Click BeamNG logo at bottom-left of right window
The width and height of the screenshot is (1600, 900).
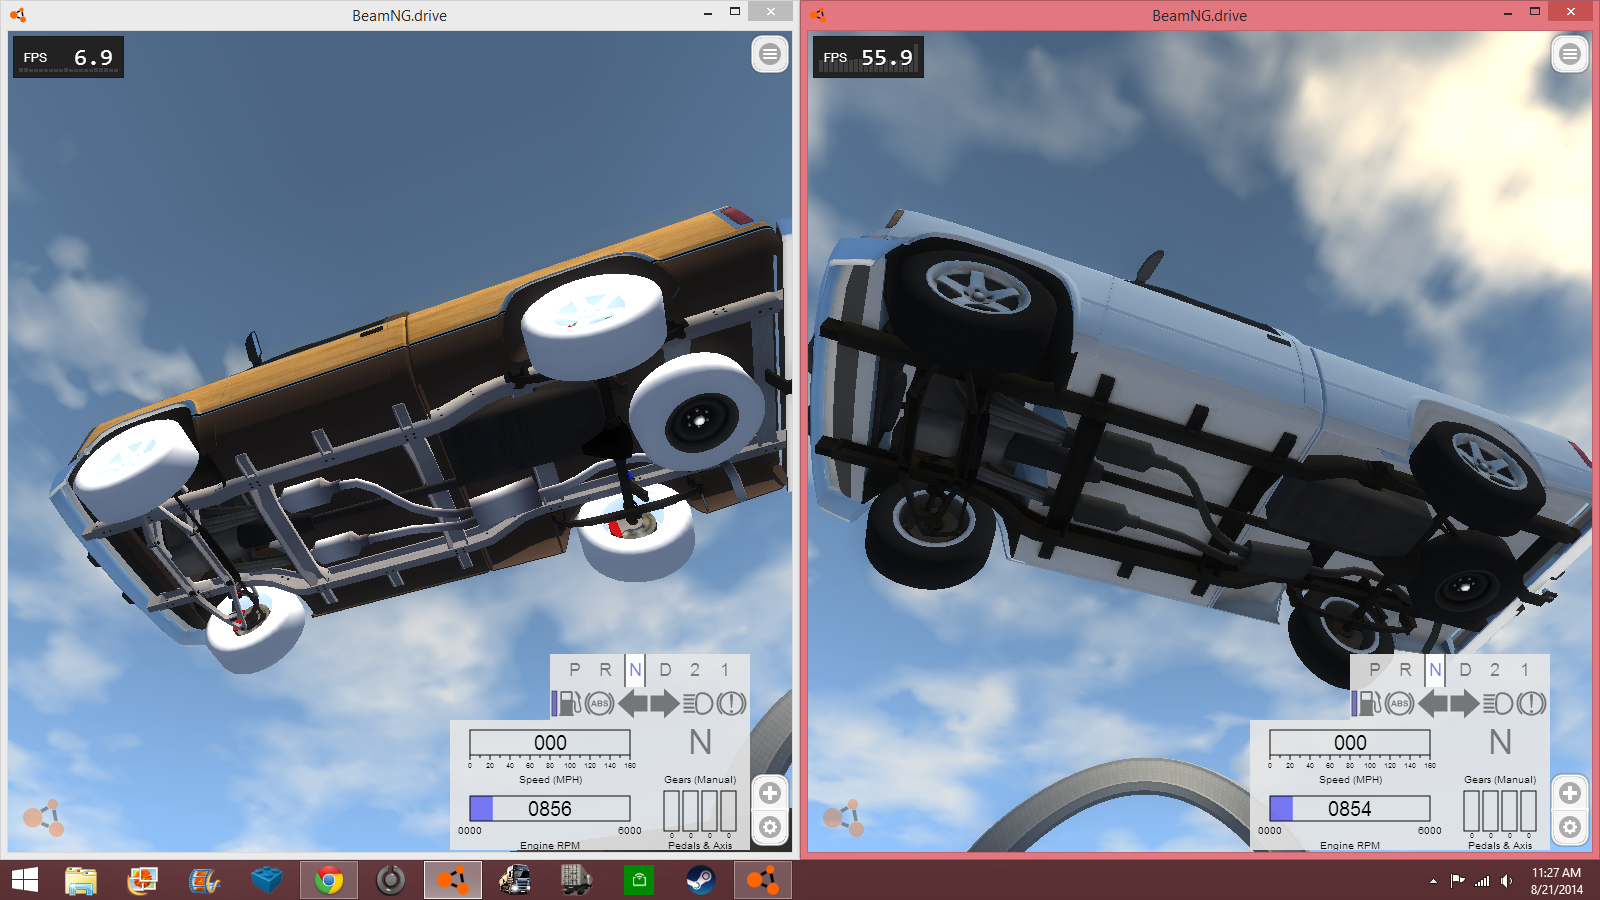tap(843, 818)
